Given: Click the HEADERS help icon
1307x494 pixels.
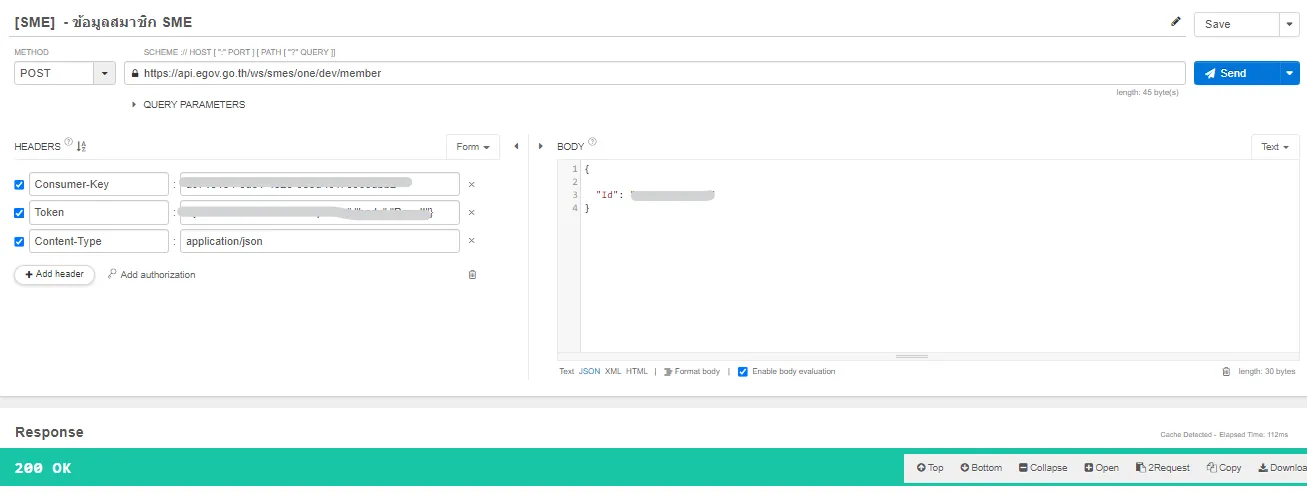Looking at the screenshot, I should coord(69,142).
